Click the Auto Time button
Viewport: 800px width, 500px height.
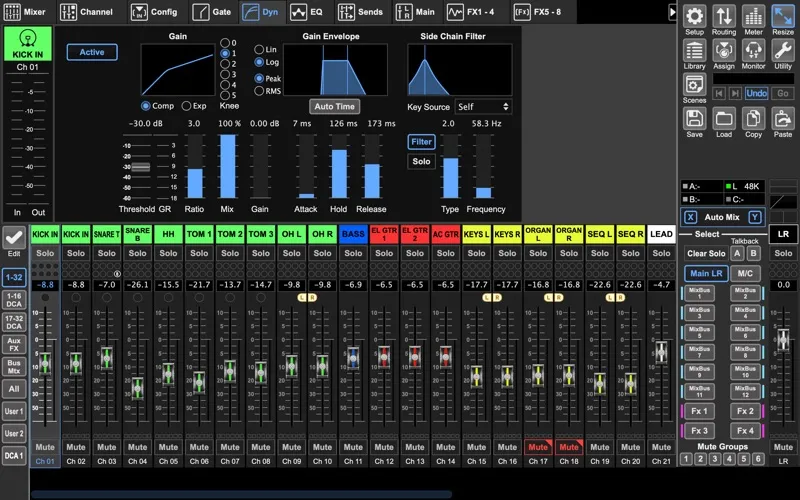[x=334, y=106]
